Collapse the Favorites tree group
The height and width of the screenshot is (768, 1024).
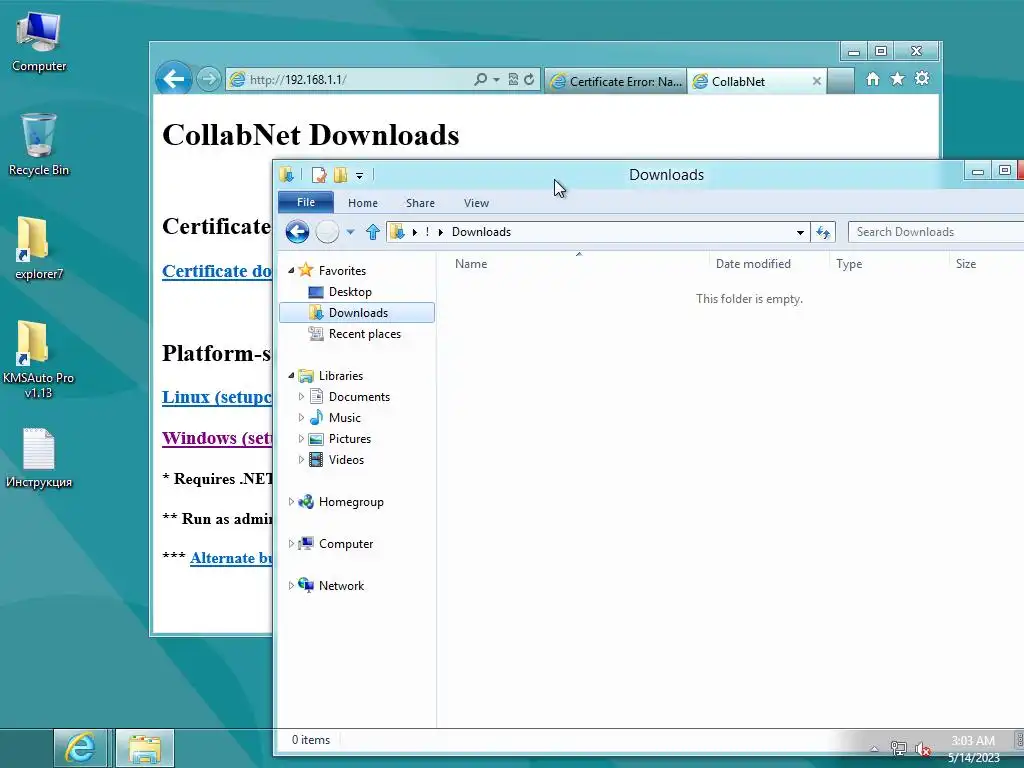pyautogui.click(x=291, y=270)
